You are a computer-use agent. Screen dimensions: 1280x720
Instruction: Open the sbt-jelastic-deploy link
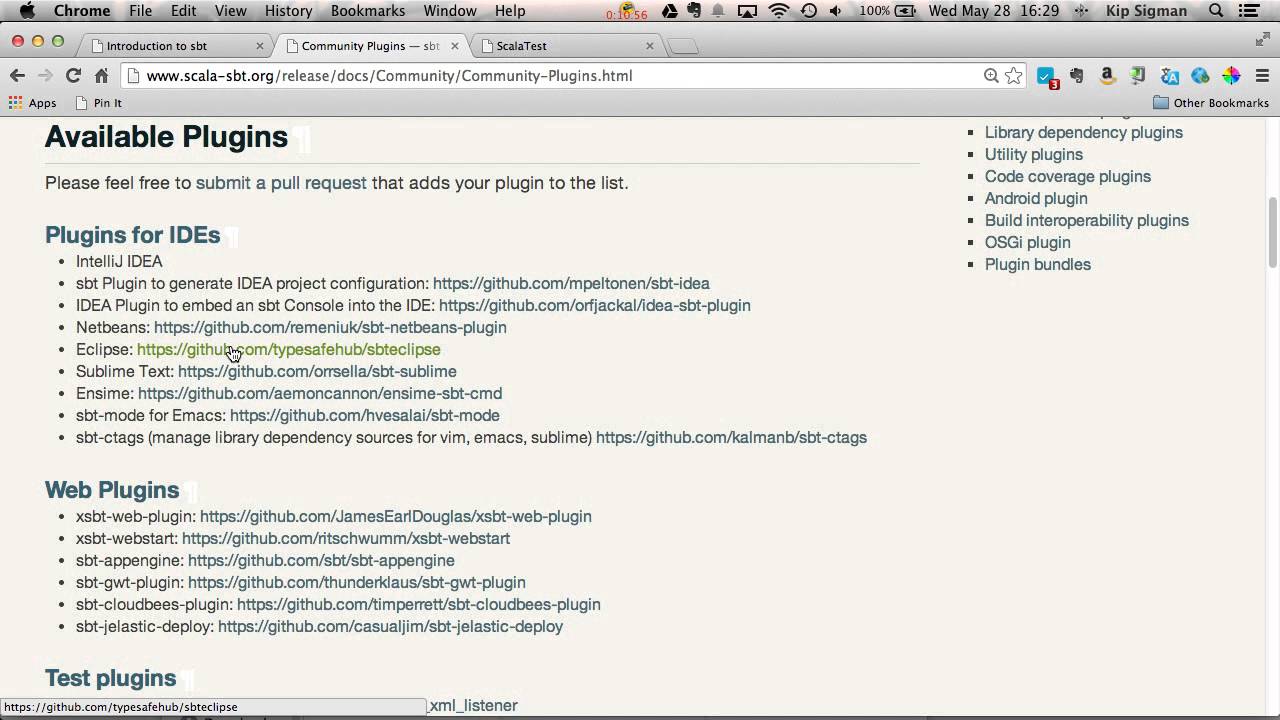click(390, 627)
